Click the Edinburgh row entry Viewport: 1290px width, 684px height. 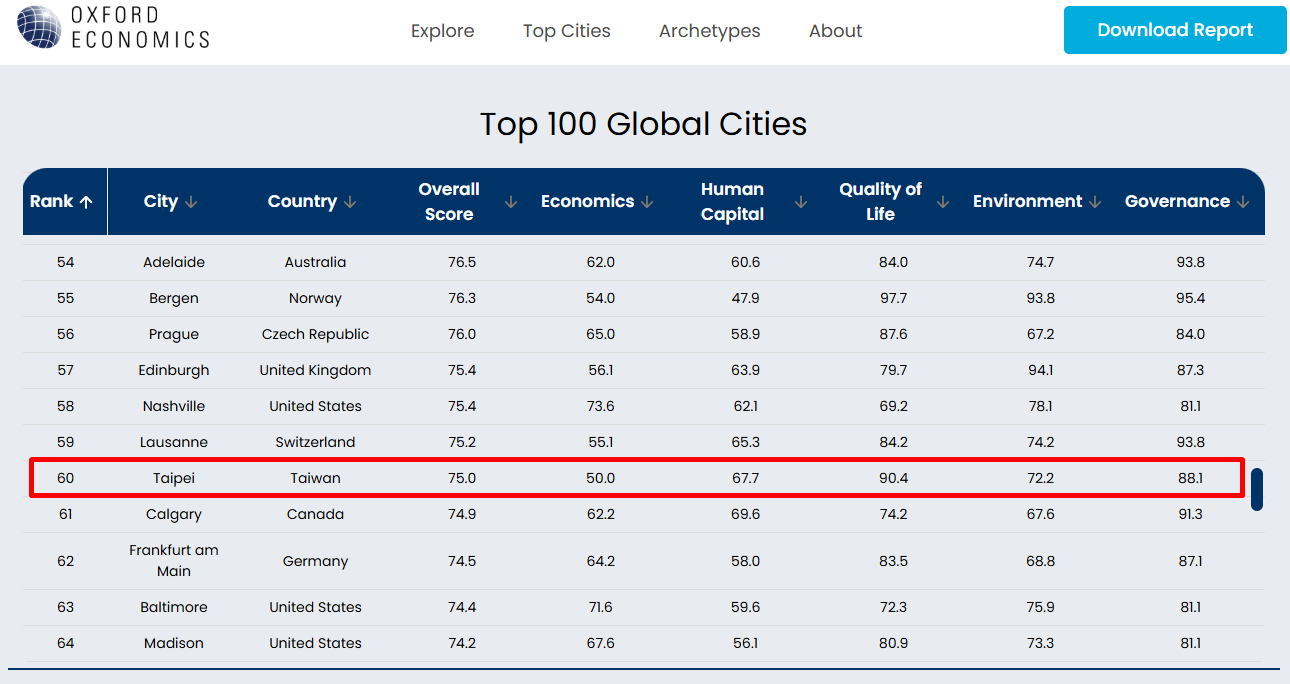click(x=174, y=370)
